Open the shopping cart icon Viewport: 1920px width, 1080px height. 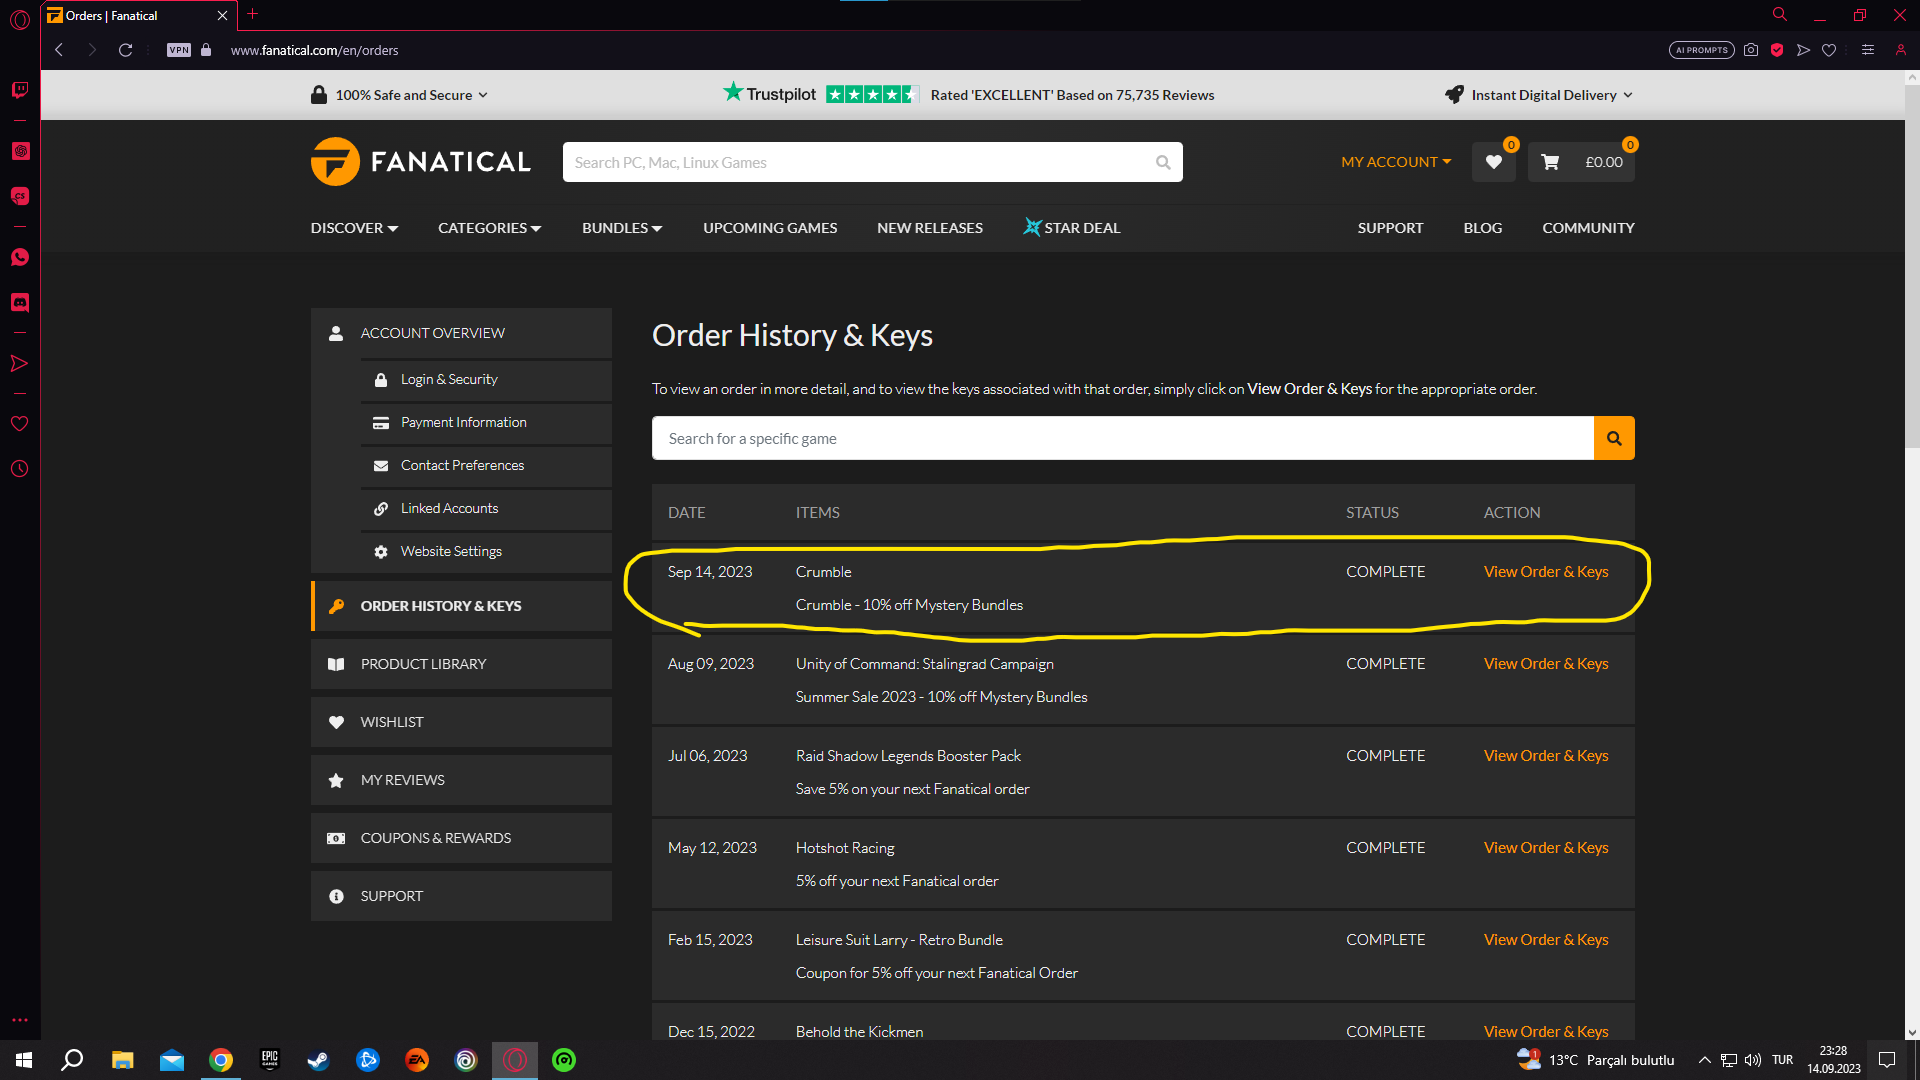tap(1550, 162)
